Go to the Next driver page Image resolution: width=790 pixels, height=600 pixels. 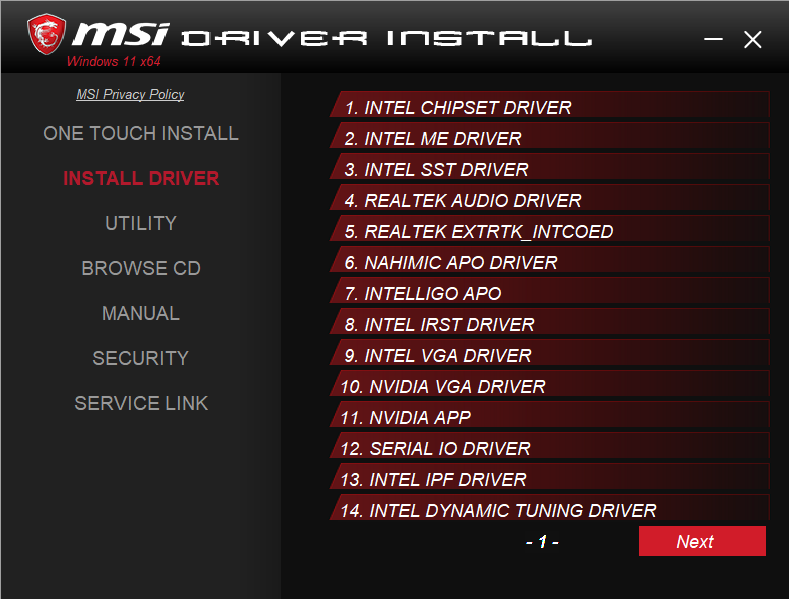702,541
